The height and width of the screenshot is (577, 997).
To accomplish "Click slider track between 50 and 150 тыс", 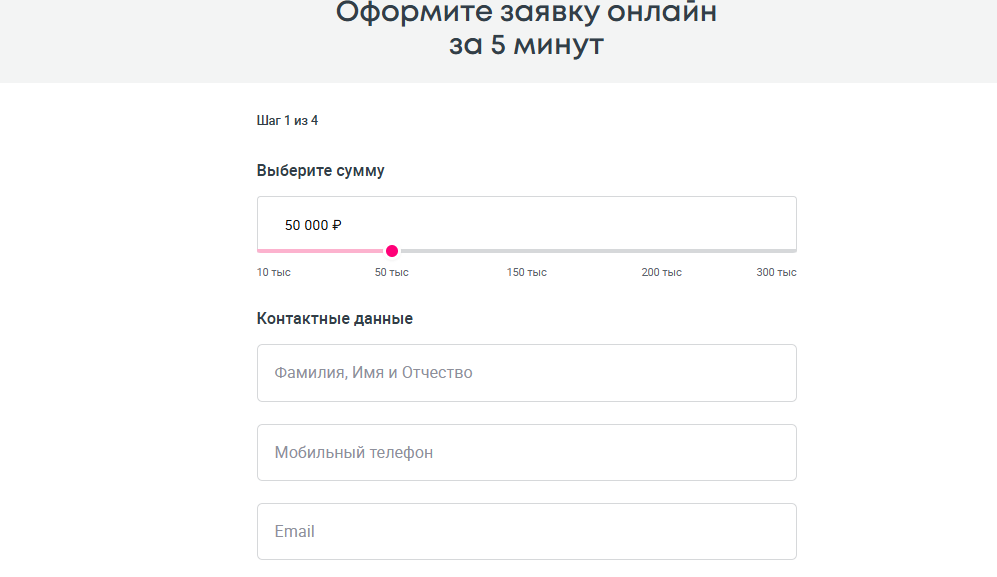I will tap(460, 251).
